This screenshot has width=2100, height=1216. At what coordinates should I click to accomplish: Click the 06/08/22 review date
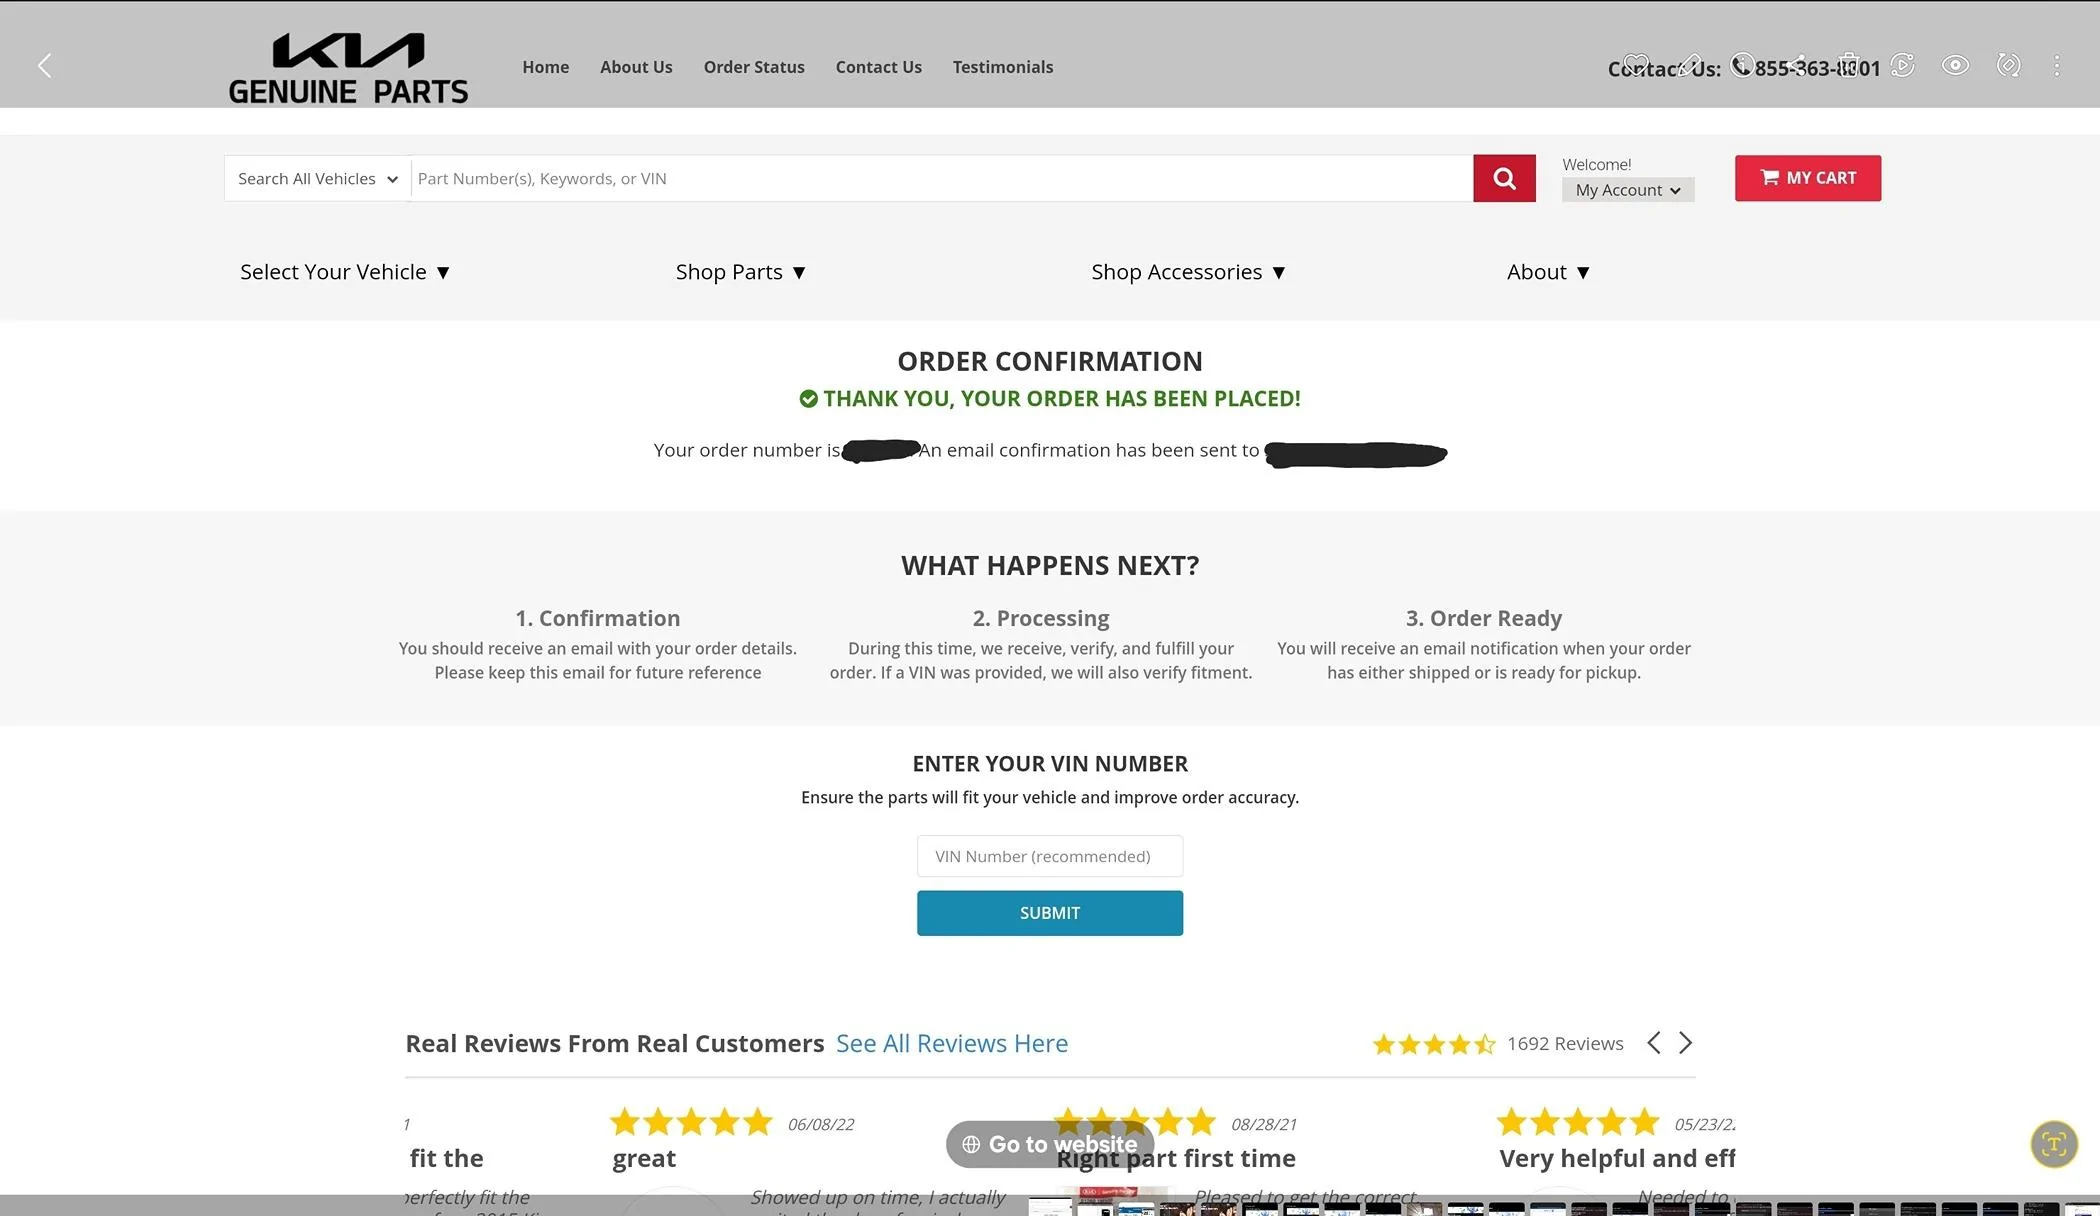coord(821,1124)
